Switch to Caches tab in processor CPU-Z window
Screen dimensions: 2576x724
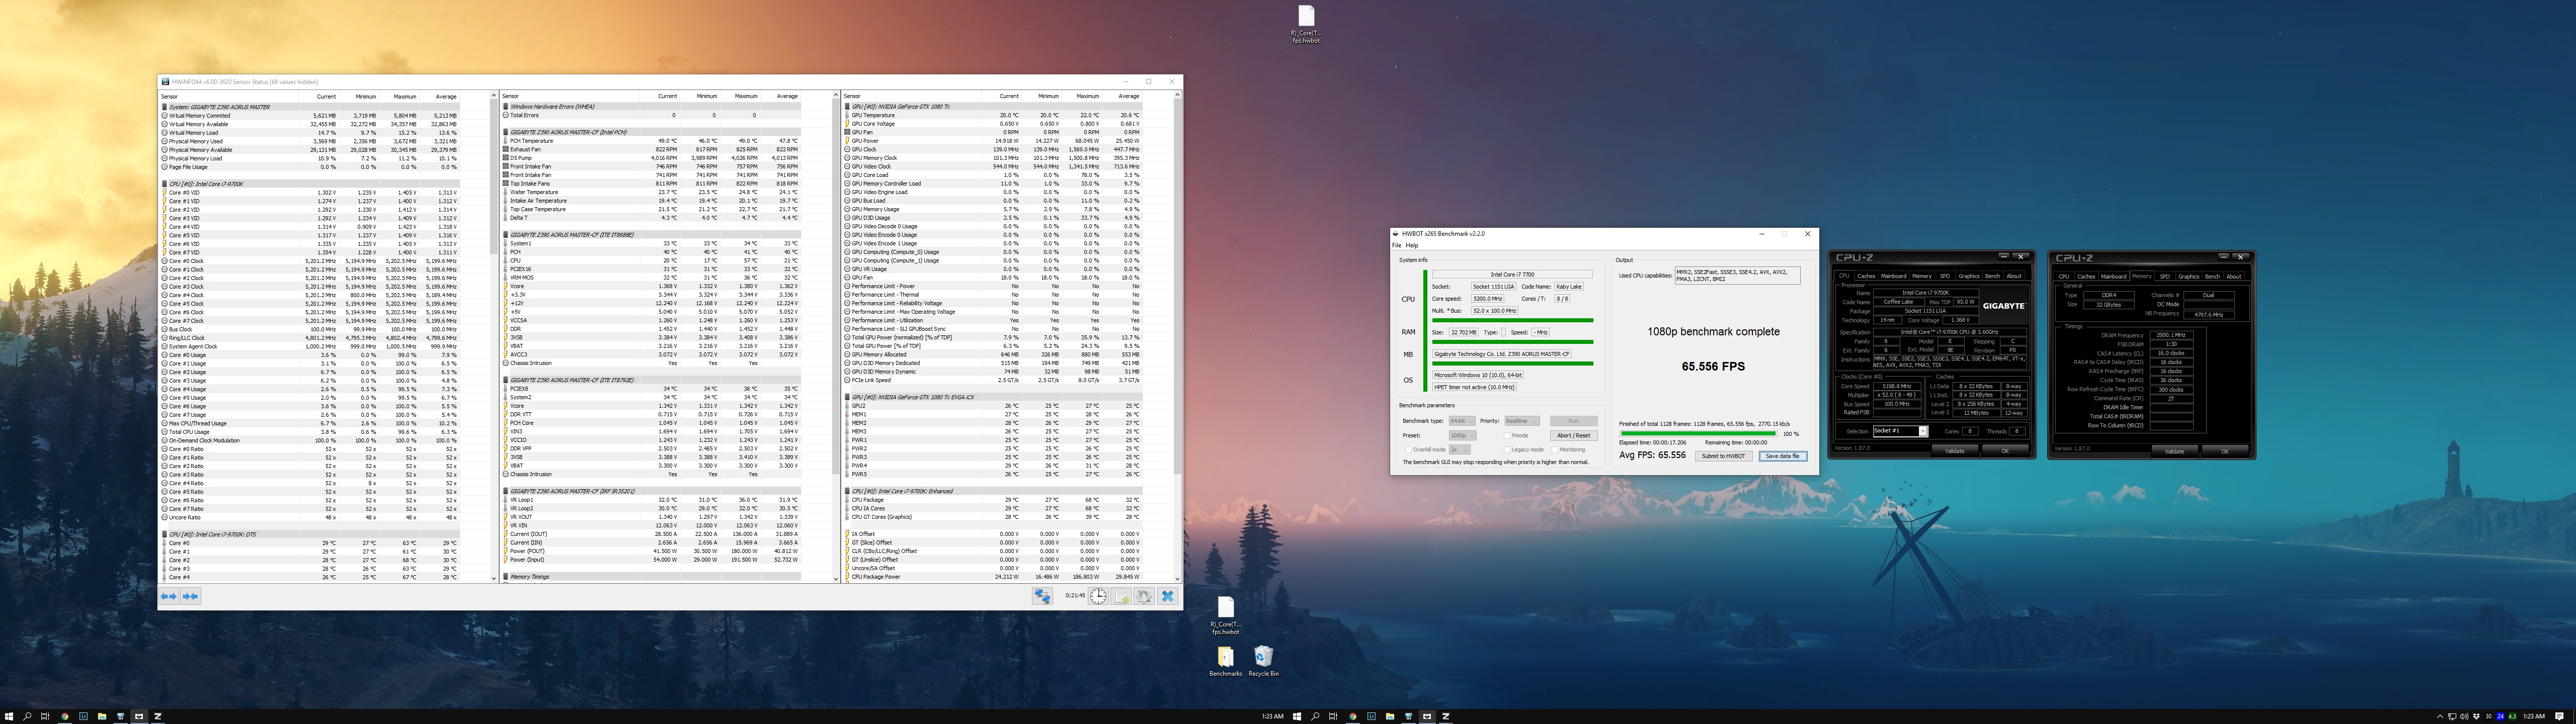(x=1866, y=276)
